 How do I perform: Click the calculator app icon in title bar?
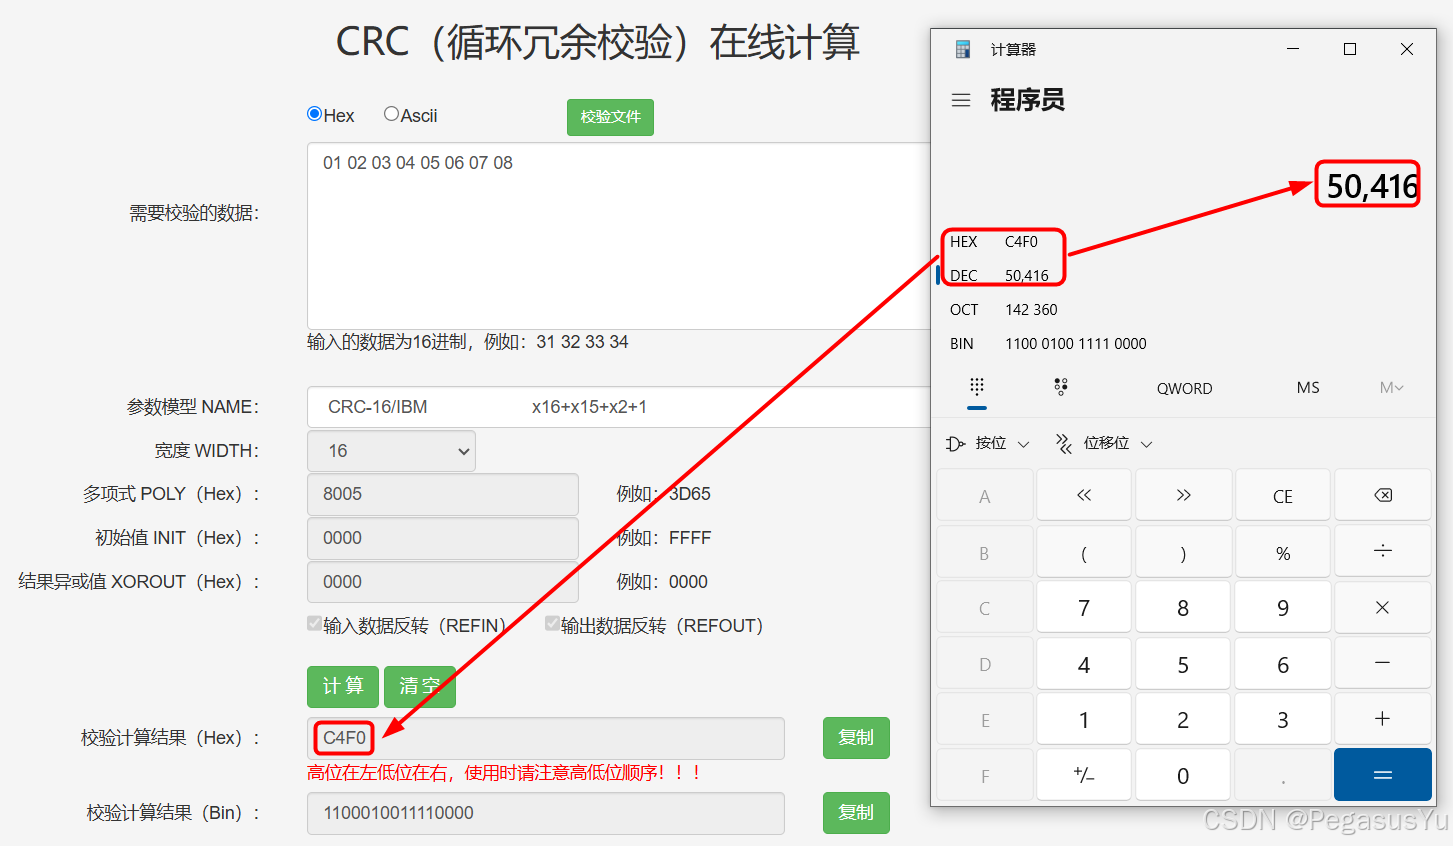point(963,49)
